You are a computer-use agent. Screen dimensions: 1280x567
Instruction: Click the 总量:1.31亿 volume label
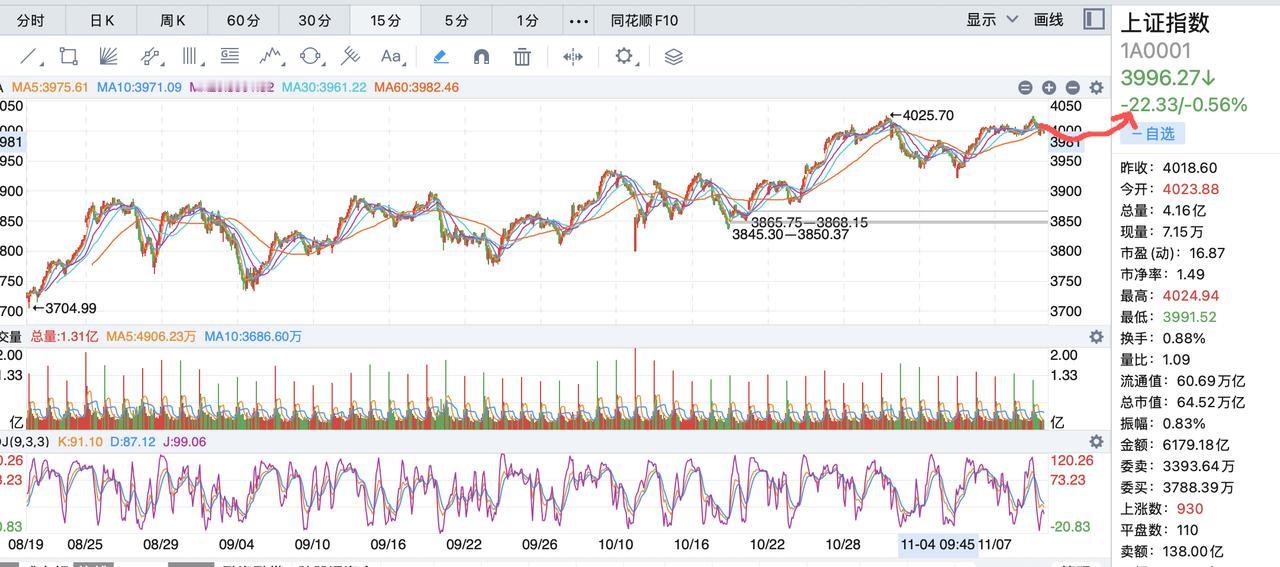(x=64, y=337)
